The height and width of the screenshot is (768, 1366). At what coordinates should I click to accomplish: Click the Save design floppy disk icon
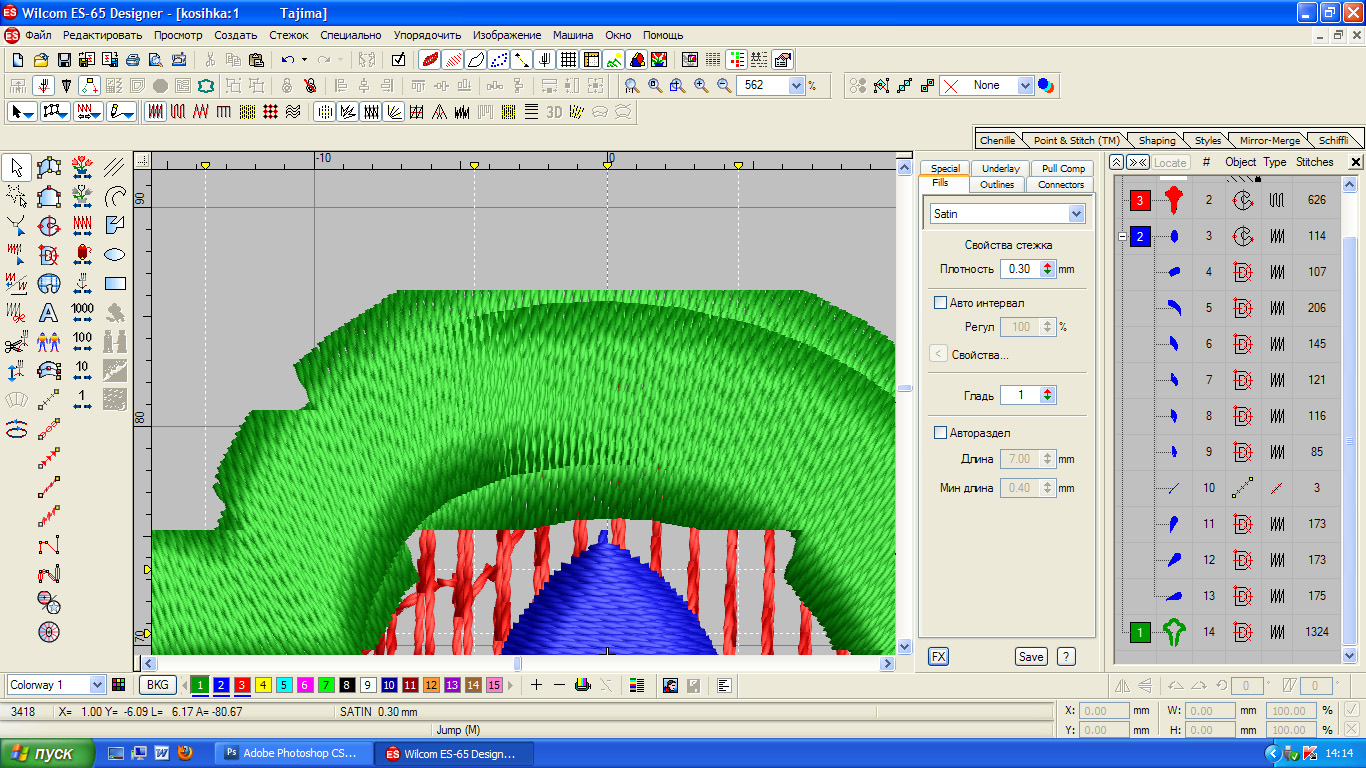click(64, 60)
